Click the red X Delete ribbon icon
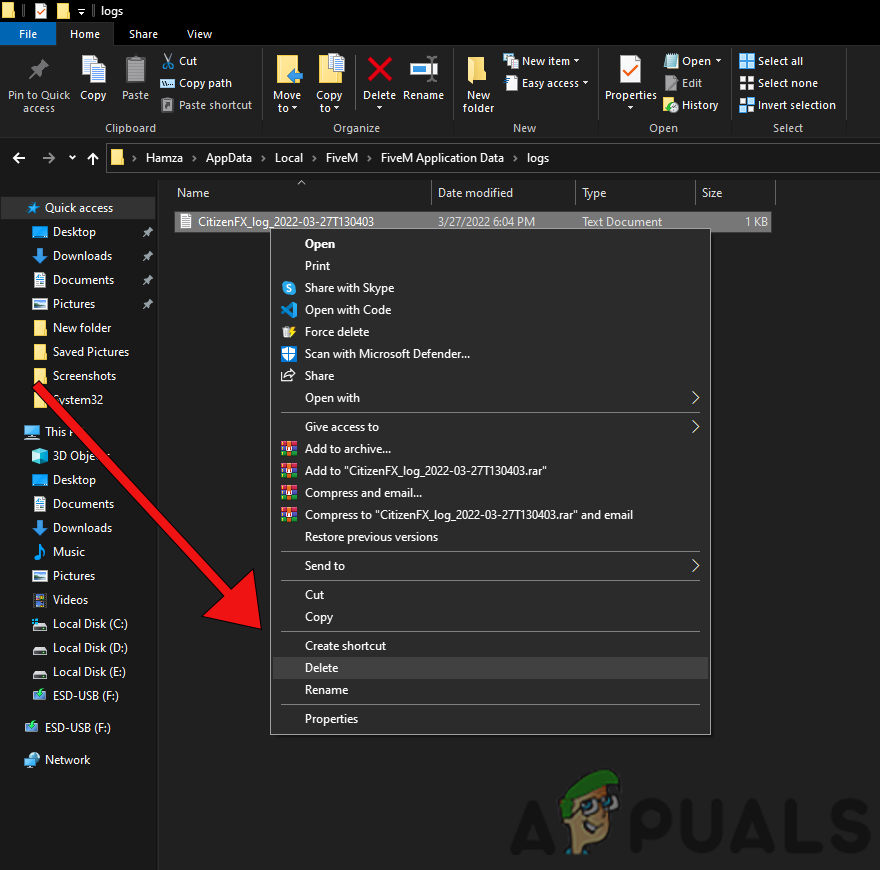 [379, 70]
